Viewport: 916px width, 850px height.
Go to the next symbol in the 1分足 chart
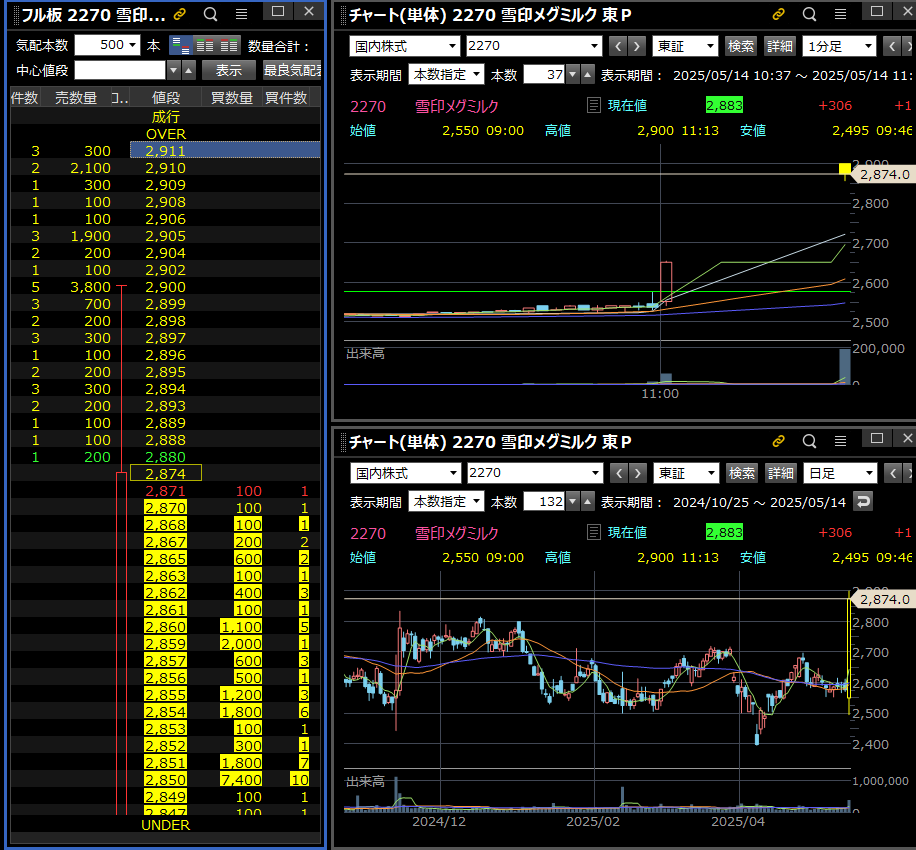coord(637,46)
